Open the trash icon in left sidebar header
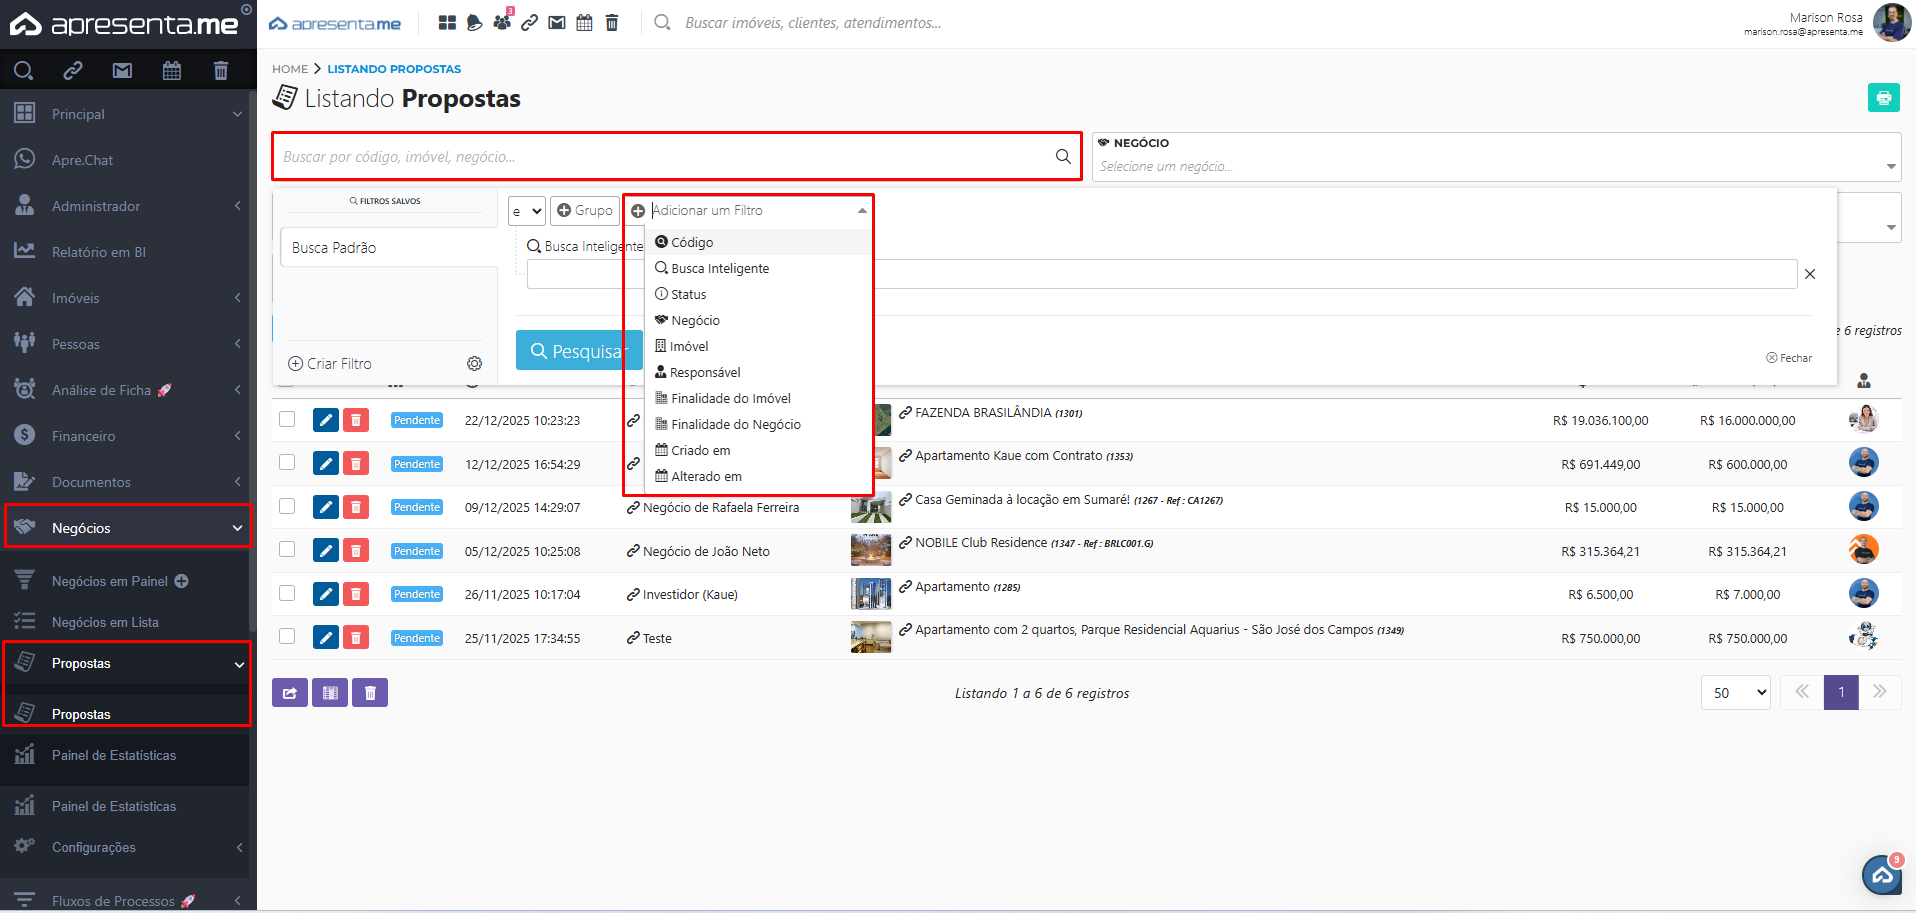This screenshot has height=913, width=1916. (221, 70)
